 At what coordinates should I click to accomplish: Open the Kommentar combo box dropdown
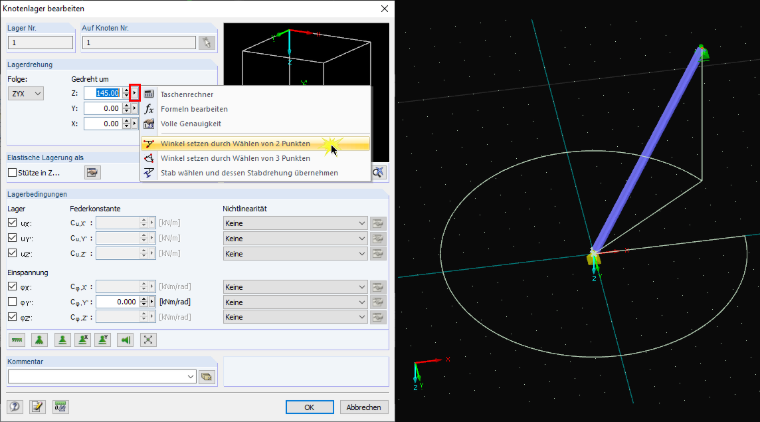click(190, 376)
